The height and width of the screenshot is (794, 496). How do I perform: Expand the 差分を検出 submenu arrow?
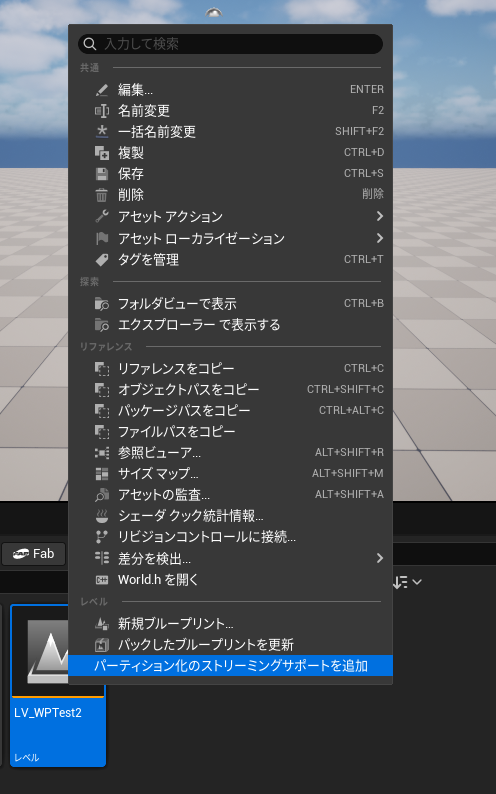pyautogui.click(x=380, y=558)
